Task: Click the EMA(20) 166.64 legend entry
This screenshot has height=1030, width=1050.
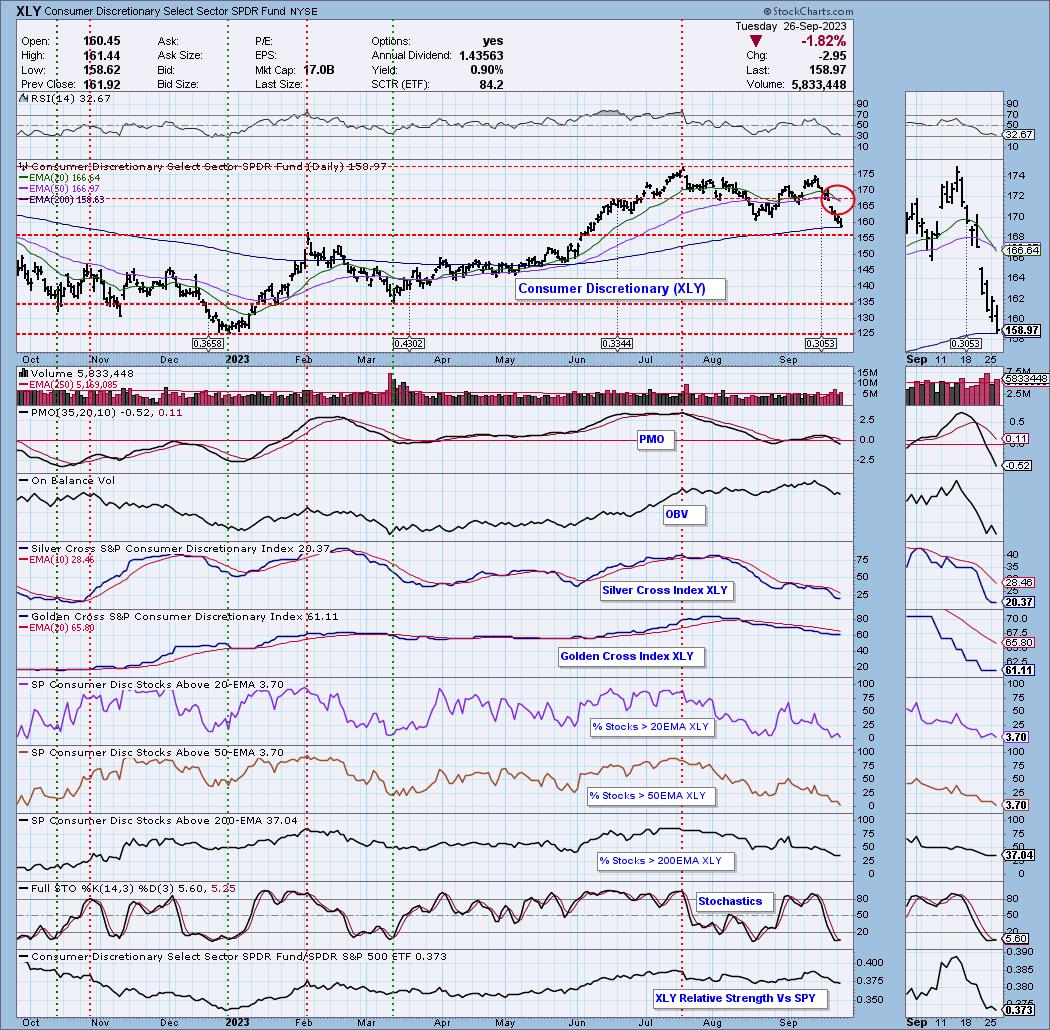Action: (x=59, y=177)
